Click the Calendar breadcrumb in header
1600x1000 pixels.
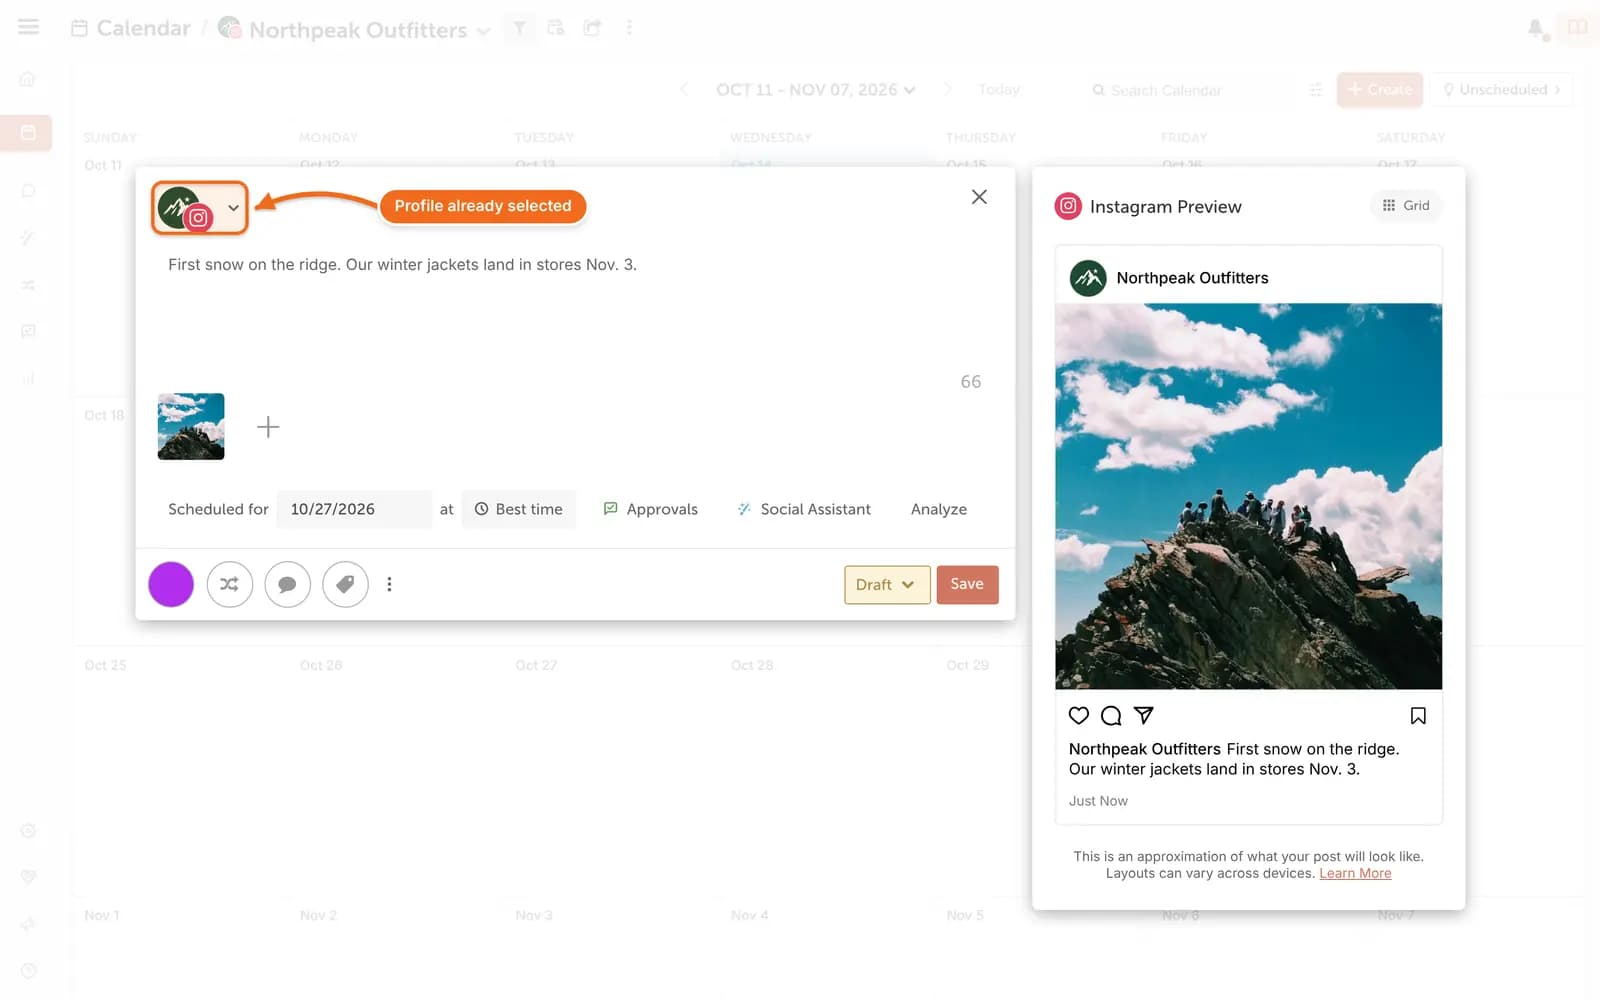pyautogui.click(x=131, y=28)
